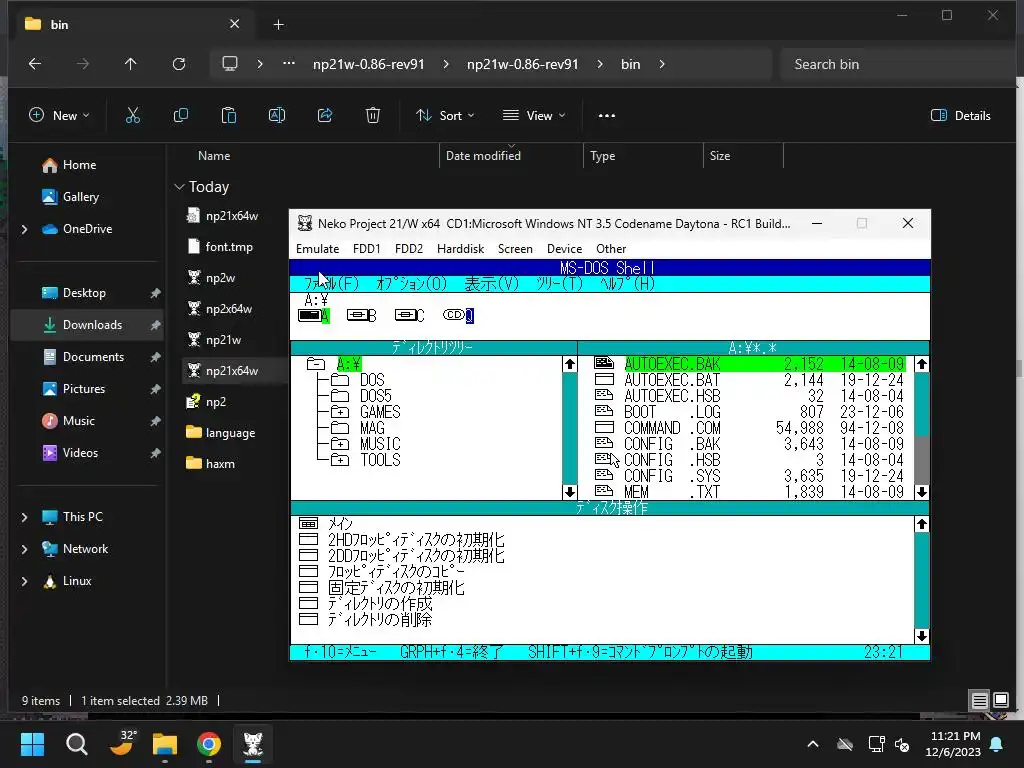Open the FDD1 menu
The image size is (1024, 768).
click(x=366, y=249)
